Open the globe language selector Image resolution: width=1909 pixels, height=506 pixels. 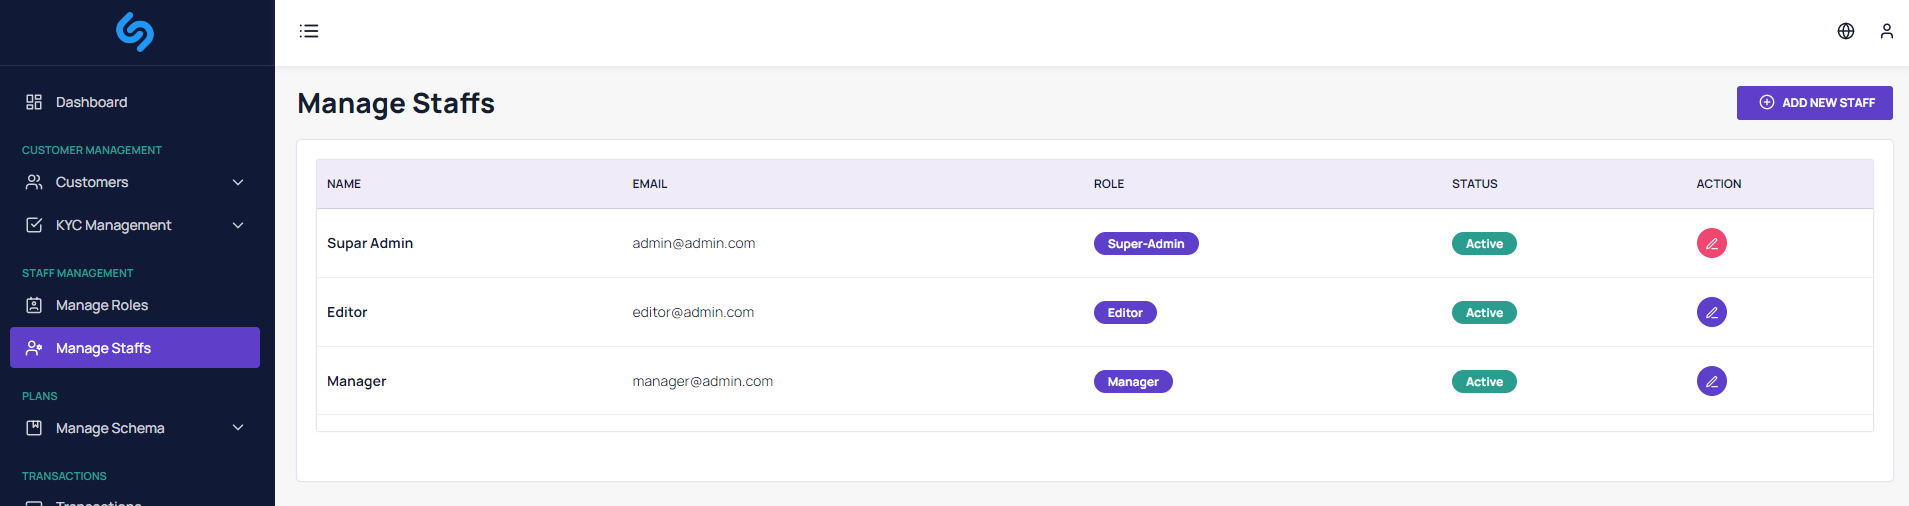coord(1845,31)
